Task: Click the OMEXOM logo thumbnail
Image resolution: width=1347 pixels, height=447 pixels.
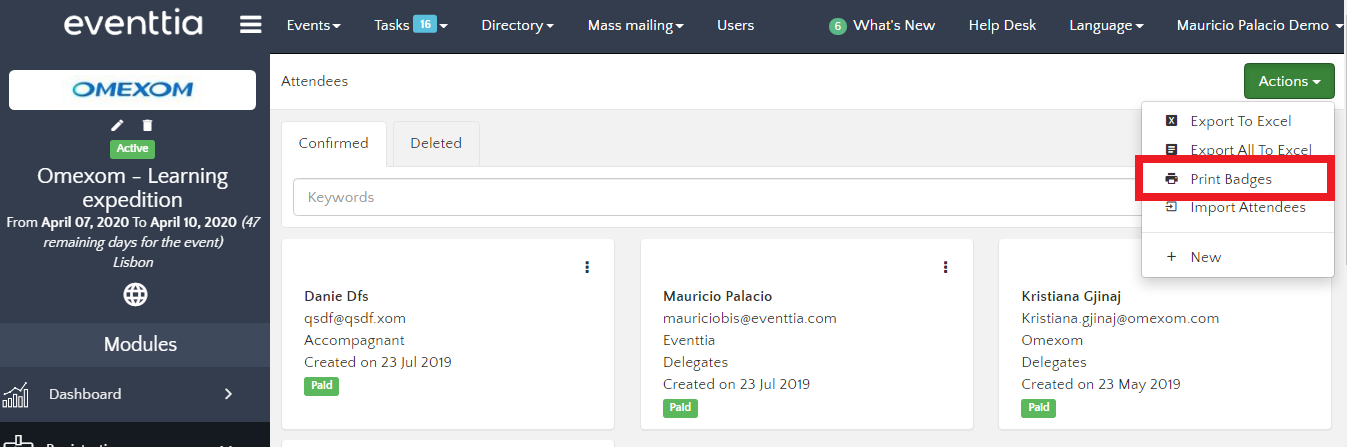Action: [133, 90]
